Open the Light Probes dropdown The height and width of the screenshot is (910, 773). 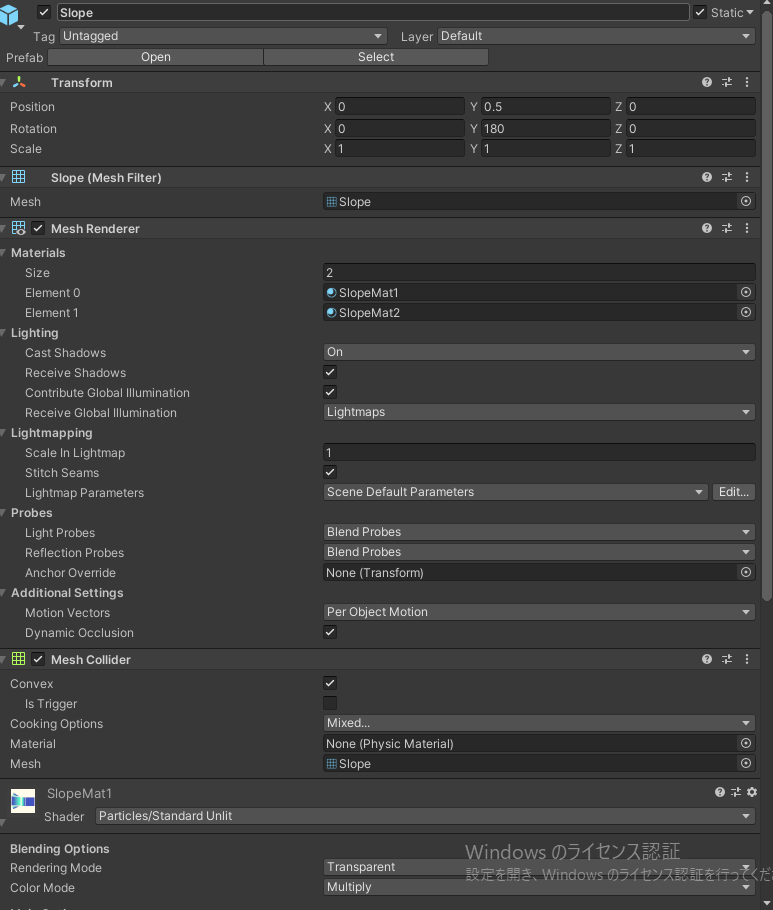(539, 532)
